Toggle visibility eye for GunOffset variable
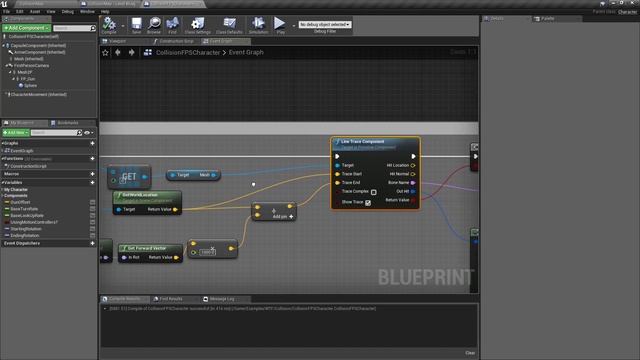640x360 pixels. click(92, 202)
